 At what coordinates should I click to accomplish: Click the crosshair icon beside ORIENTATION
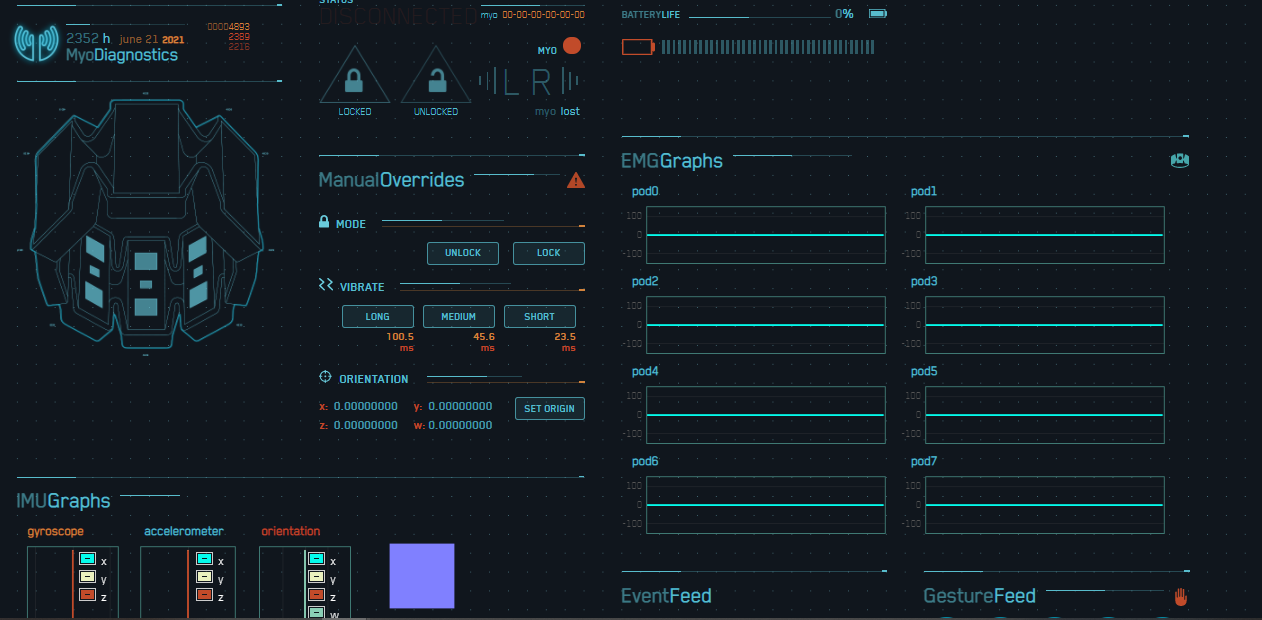pyautogui.click(x=325, y=377)
